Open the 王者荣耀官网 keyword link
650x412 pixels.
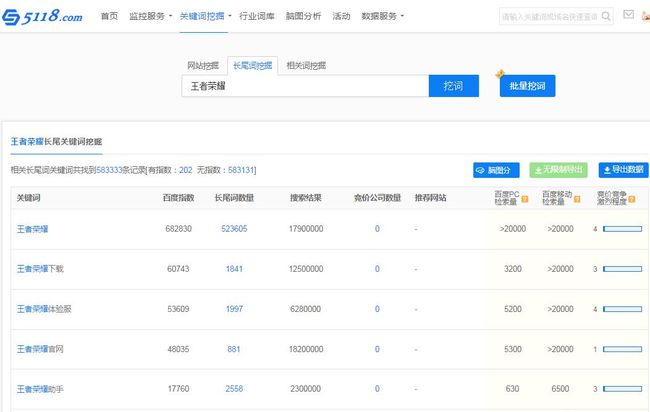[x=40, y=349]
